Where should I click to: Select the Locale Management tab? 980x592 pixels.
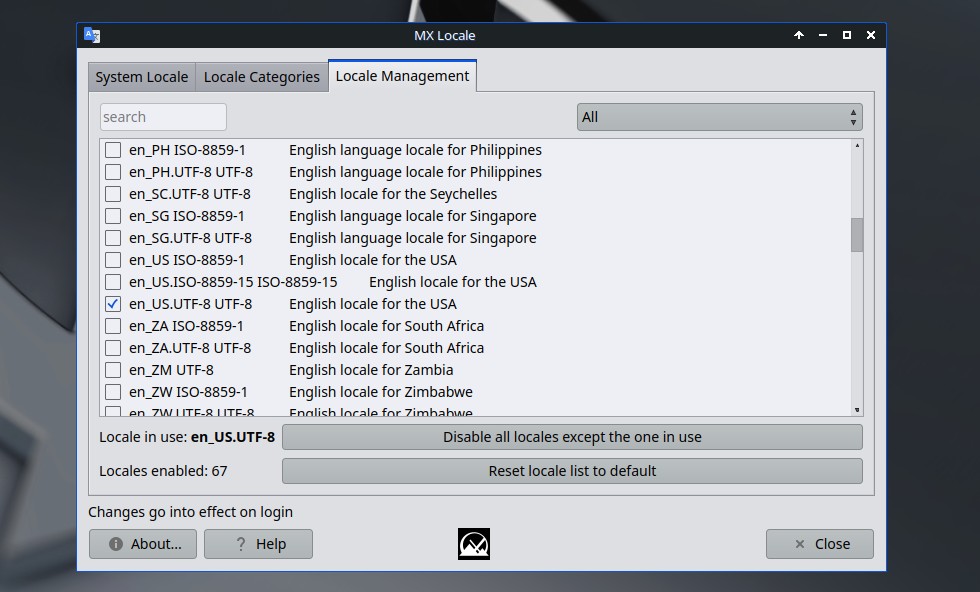(402, 76)
